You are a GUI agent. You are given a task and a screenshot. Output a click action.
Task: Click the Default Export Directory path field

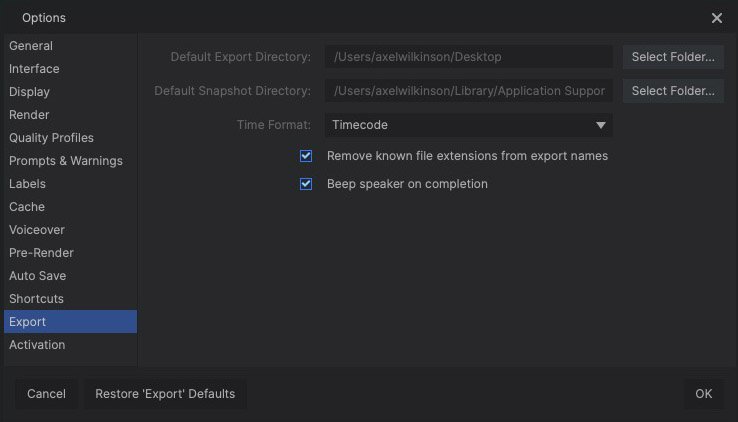(468, 57)
